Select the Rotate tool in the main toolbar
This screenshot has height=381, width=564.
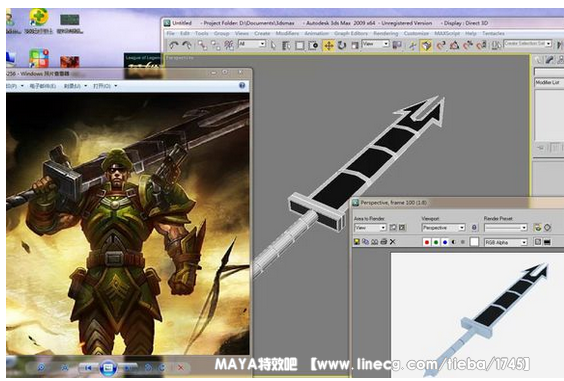click(341, 46)
